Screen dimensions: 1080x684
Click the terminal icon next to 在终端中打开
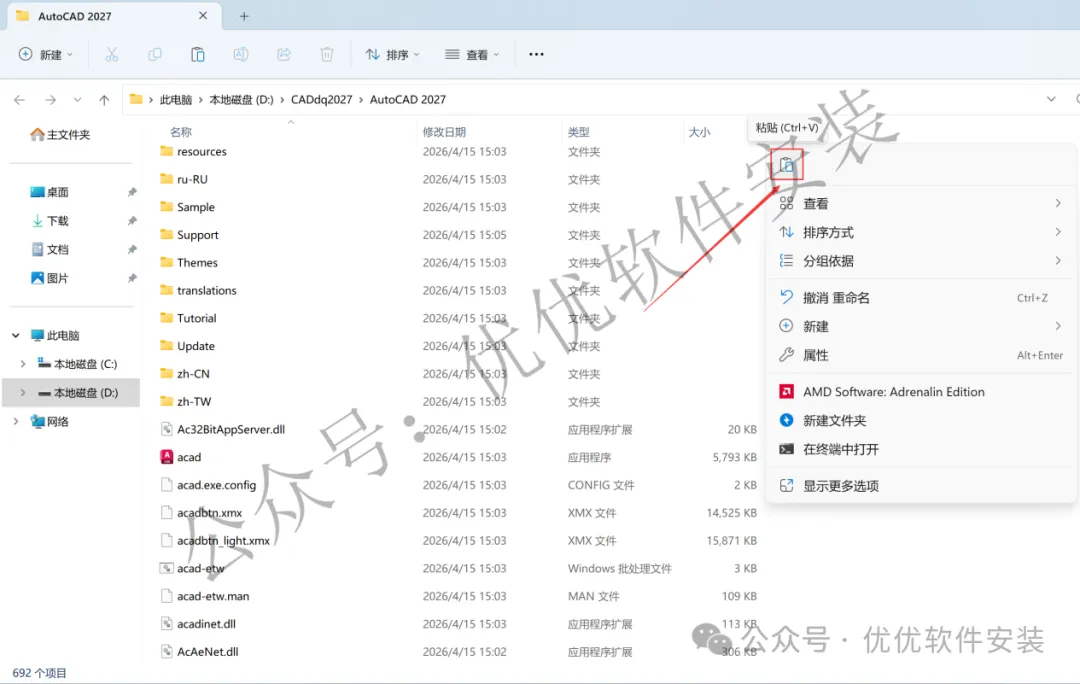786,449
